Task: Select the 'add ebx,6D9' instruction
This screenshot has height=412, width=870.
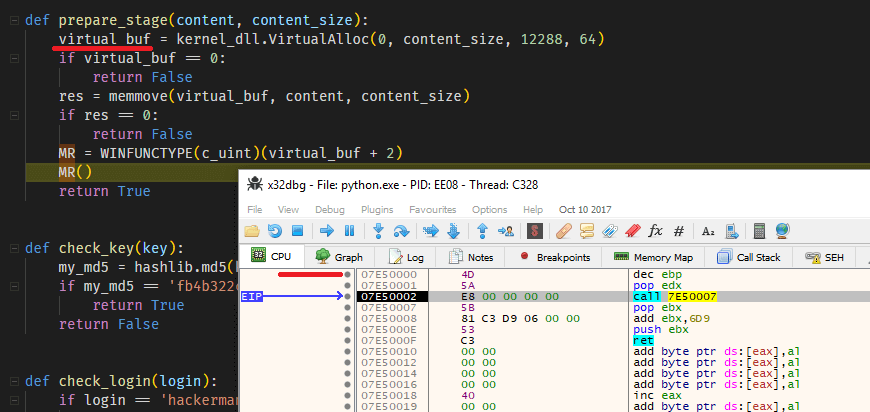Action: click(x=669, y=318)
